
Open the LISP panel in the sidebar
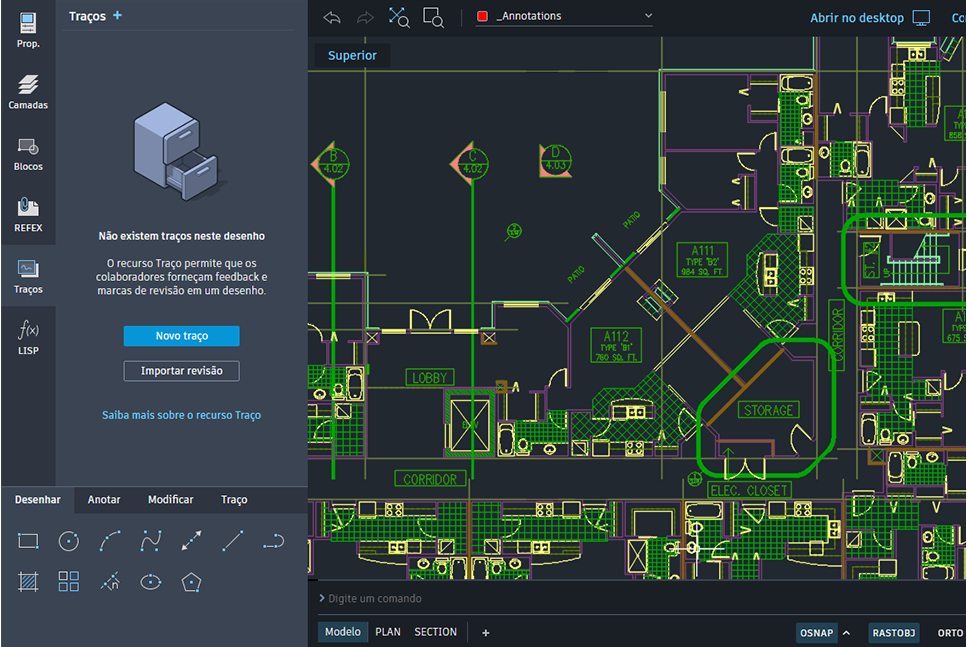(28, 337)
